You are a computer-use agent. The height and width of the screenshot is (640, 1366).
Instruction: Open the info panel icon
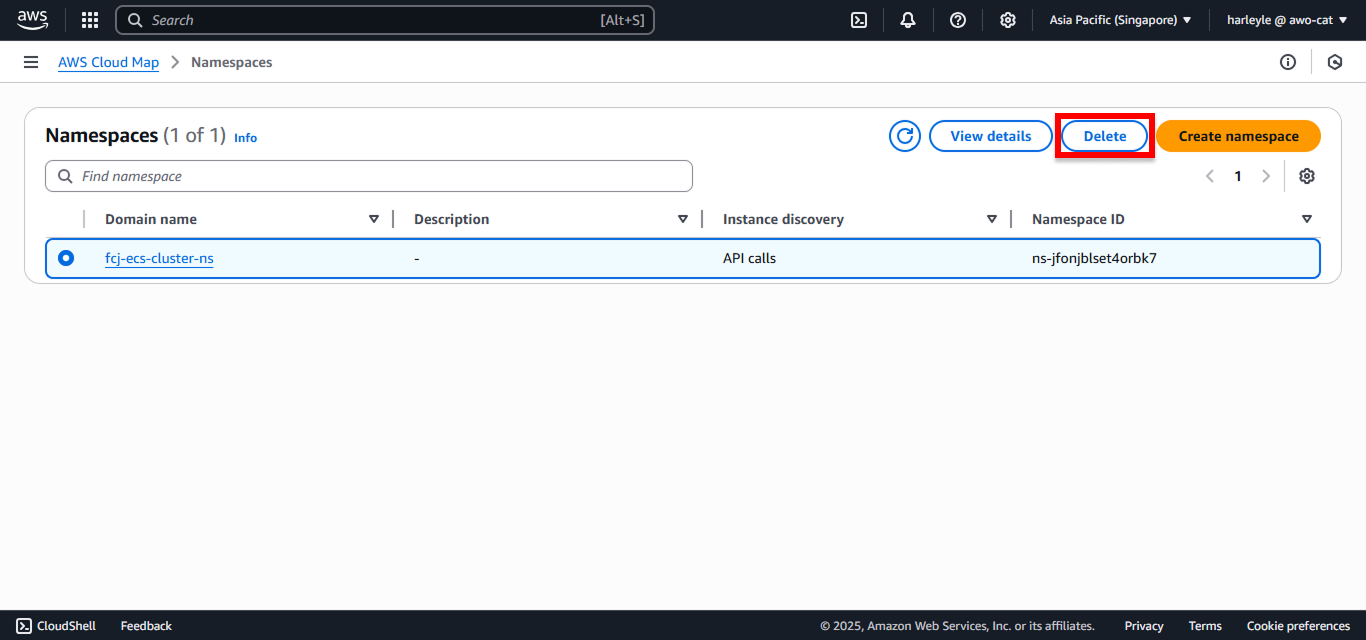(1288, 62)
